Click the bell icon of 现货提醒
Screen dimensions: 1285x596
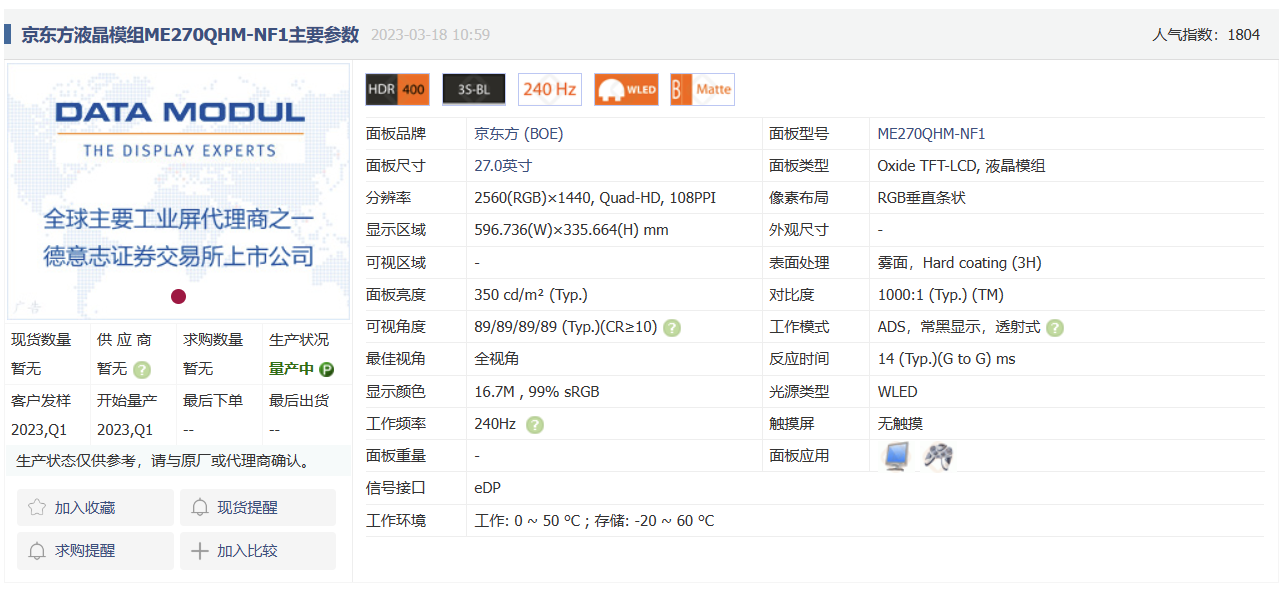click(200, 508)
